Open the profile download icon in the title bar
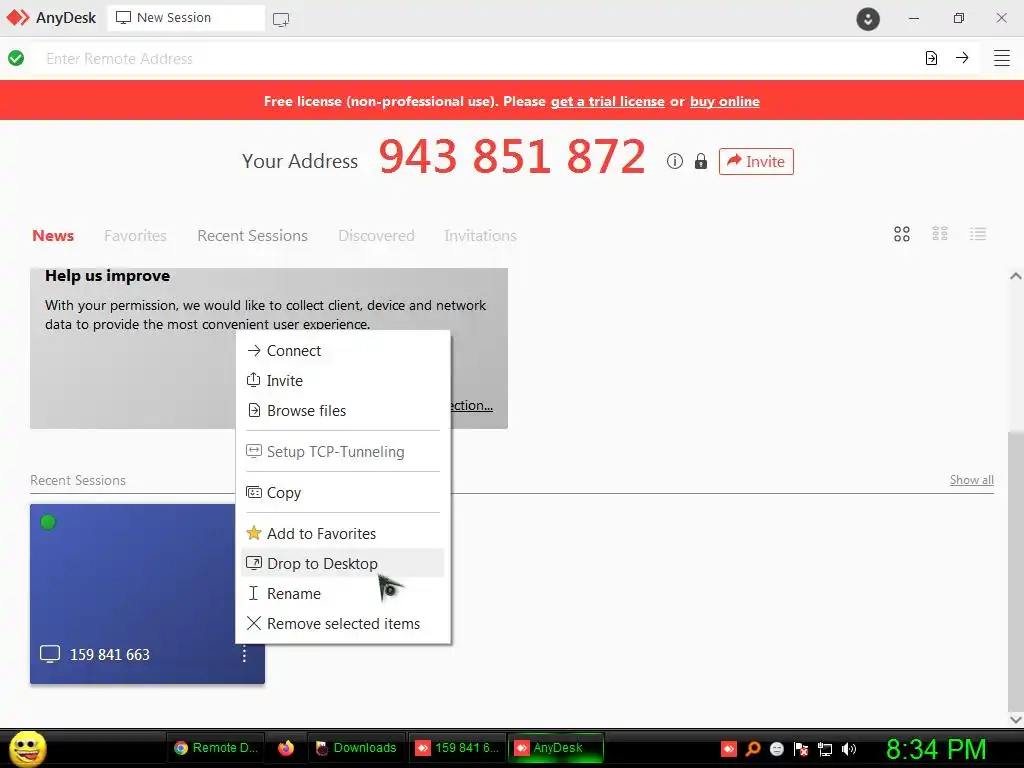 868,19
